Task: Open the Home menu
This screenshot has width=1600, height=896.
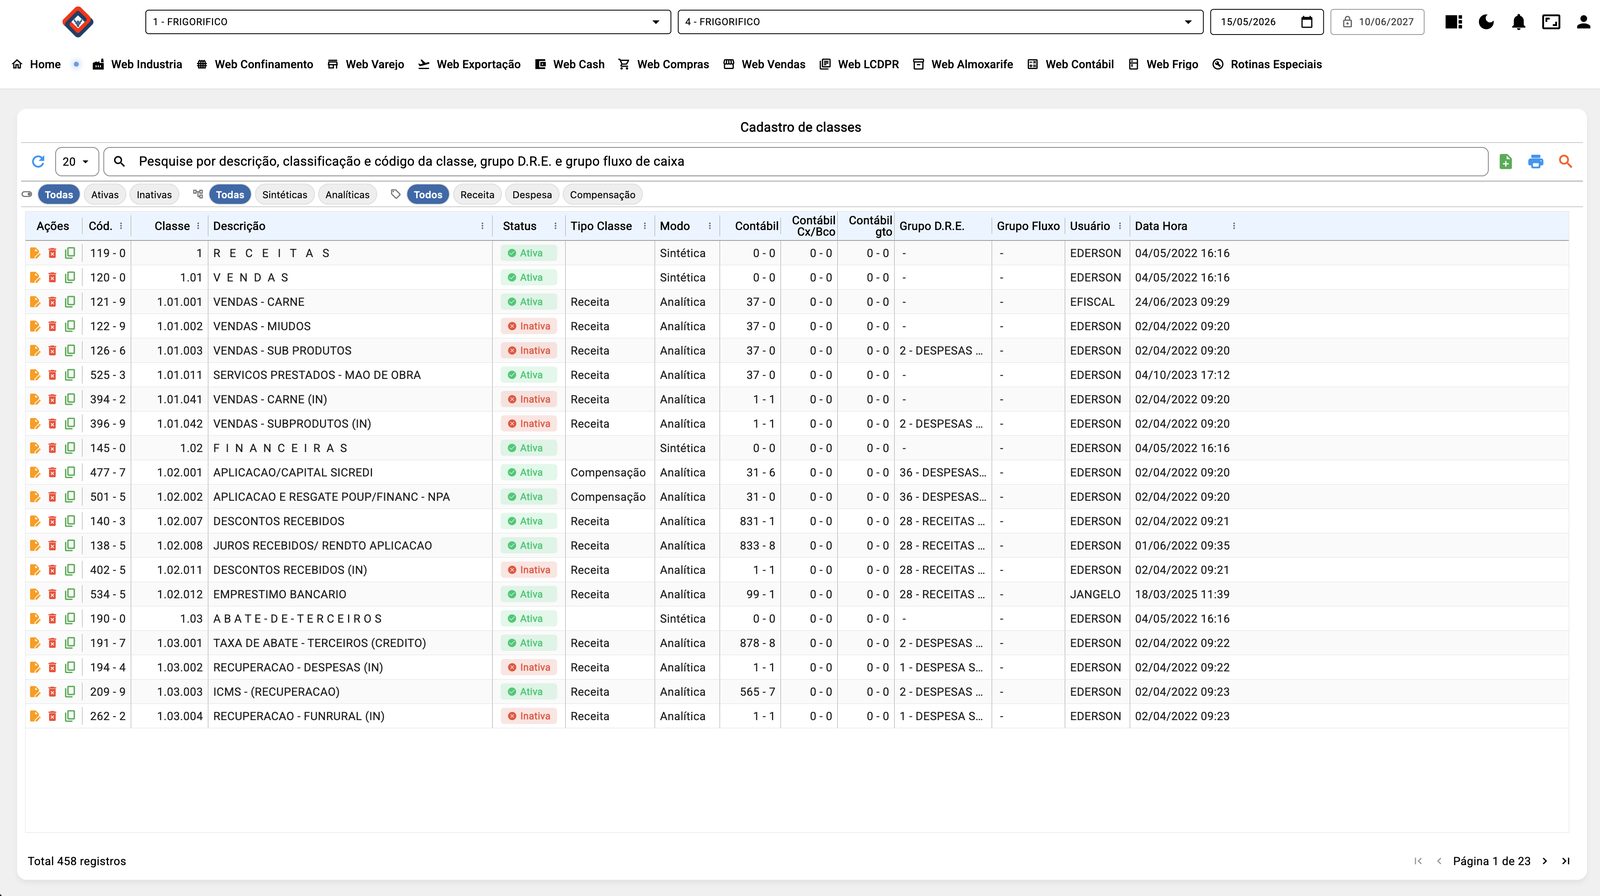Action: click(x=36, y=64)
